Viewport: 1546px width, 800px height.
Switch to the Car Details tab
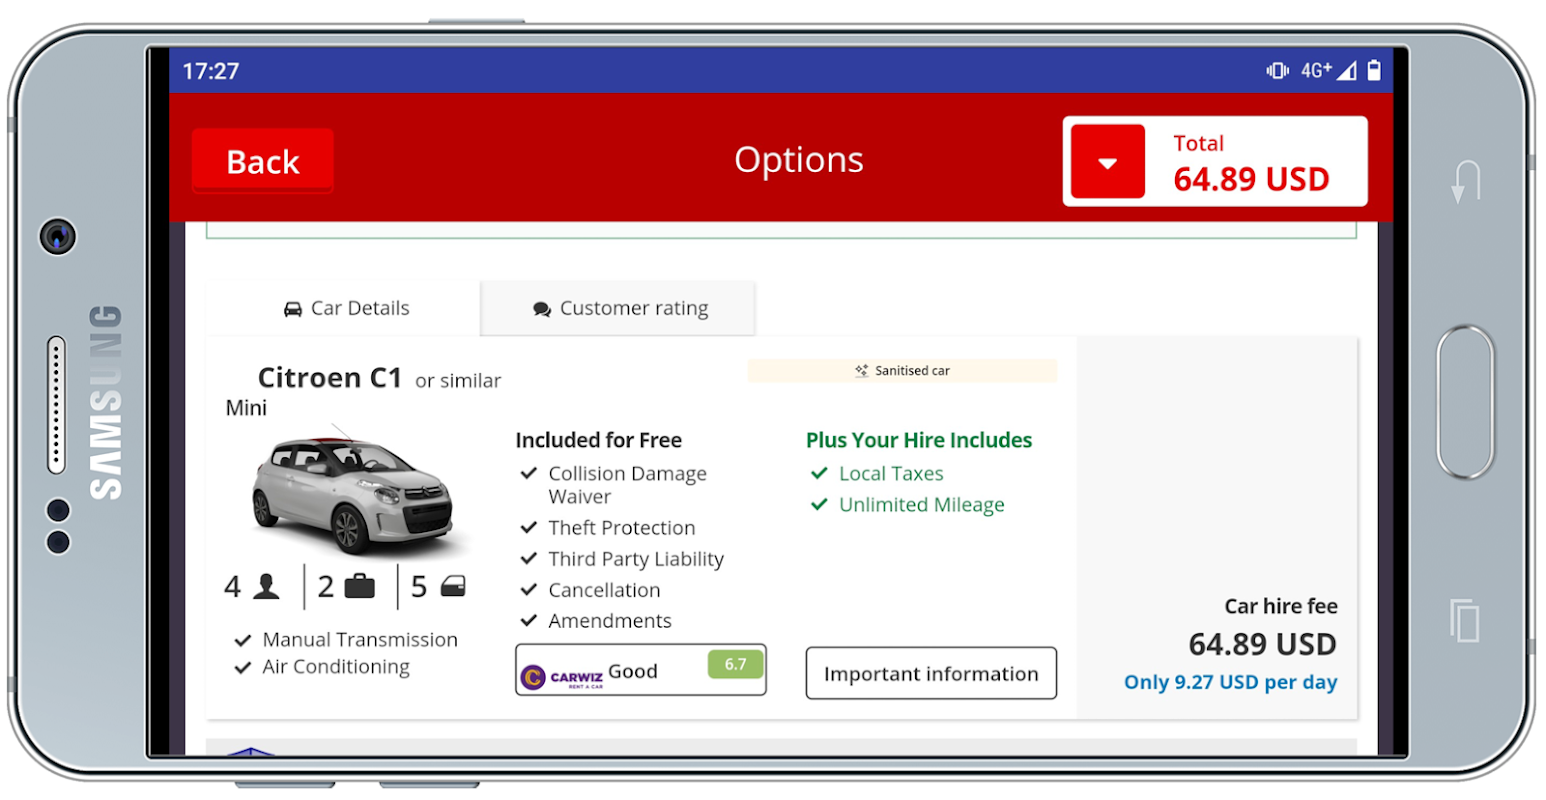(343, 308)
